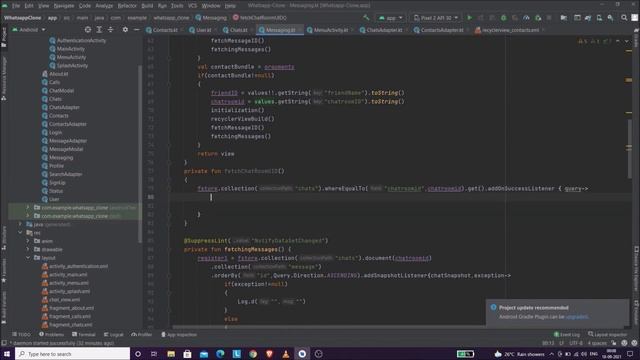Open SplashActivity in the project tree
This screenshot has width=640, height=360.
(72, 66)
